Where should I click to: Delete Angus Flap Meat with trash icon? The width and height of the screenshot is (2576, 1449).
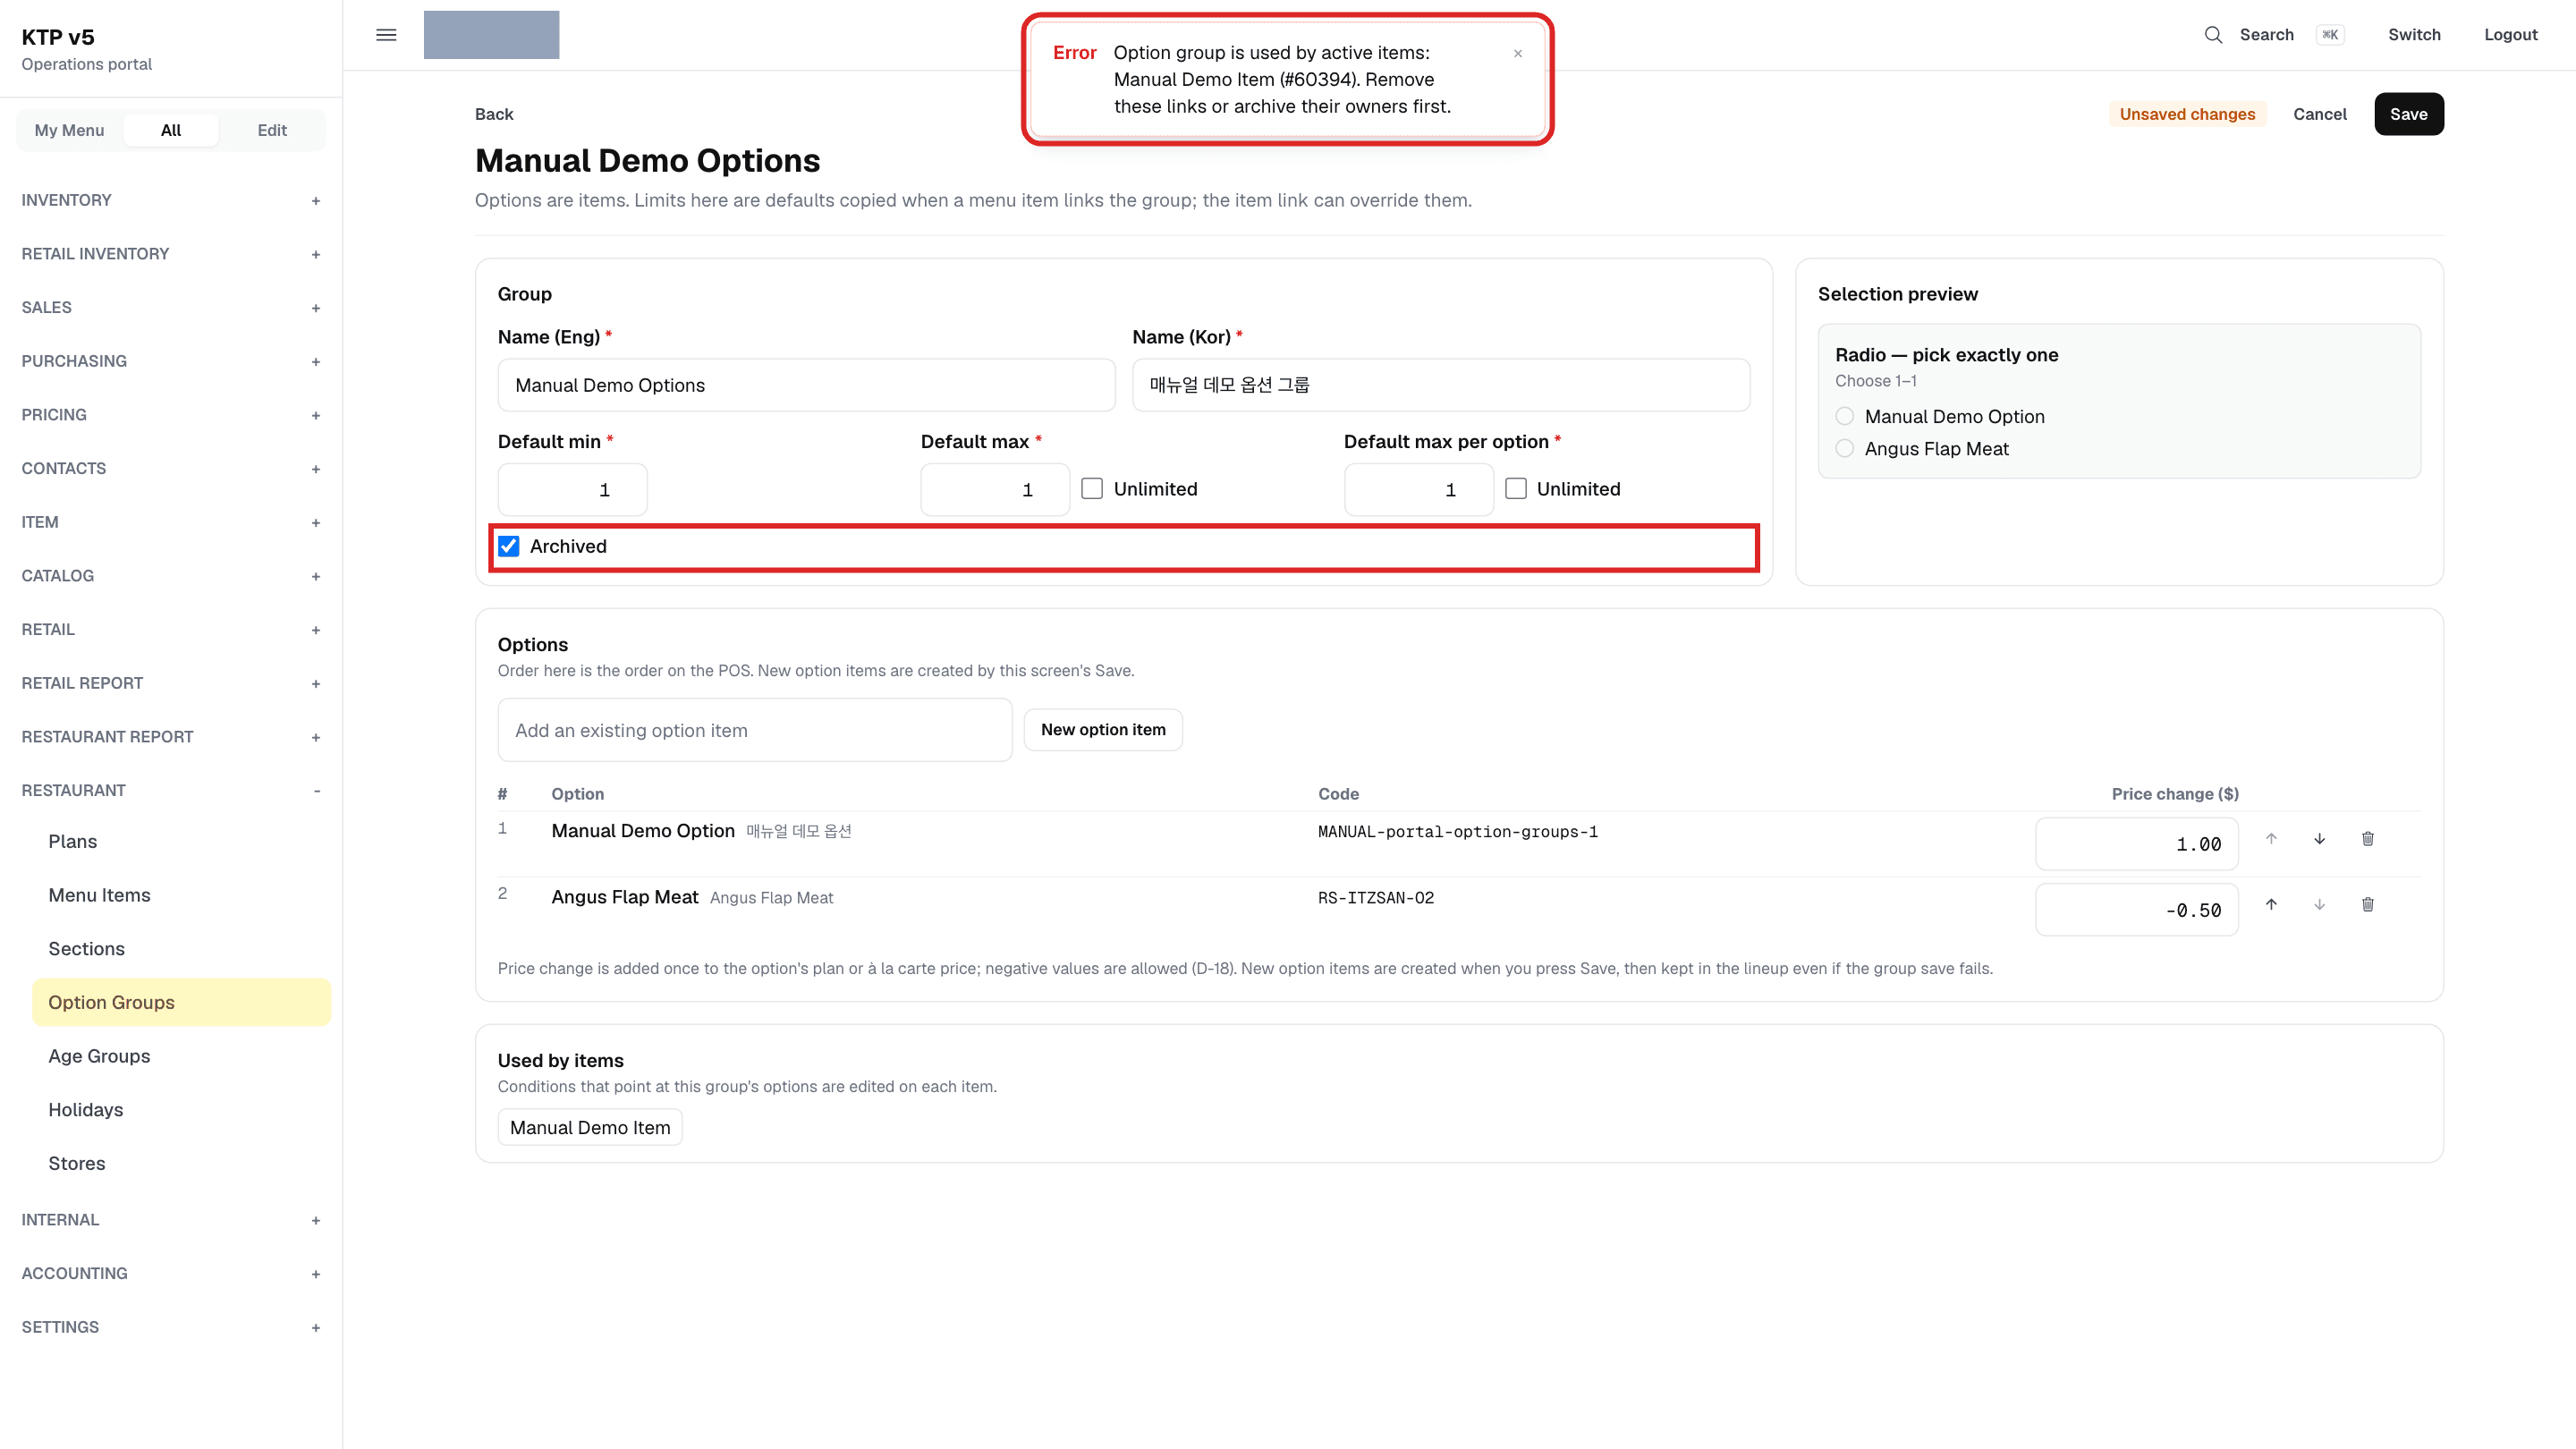pyautogui.click(x=2368, y=905)
